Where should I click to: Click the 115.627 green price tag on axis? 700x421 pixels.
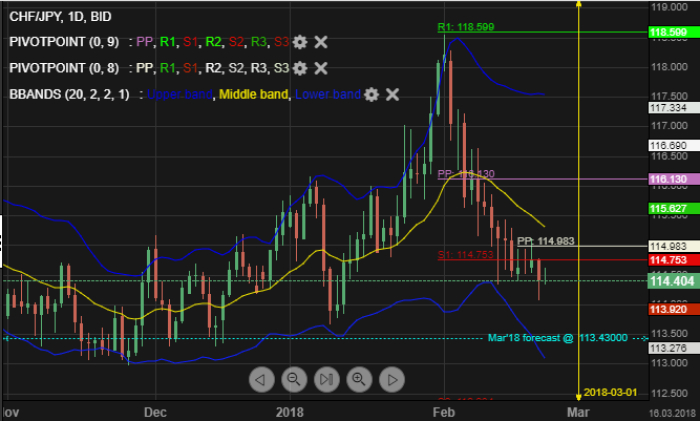click(x=674, y=208)
